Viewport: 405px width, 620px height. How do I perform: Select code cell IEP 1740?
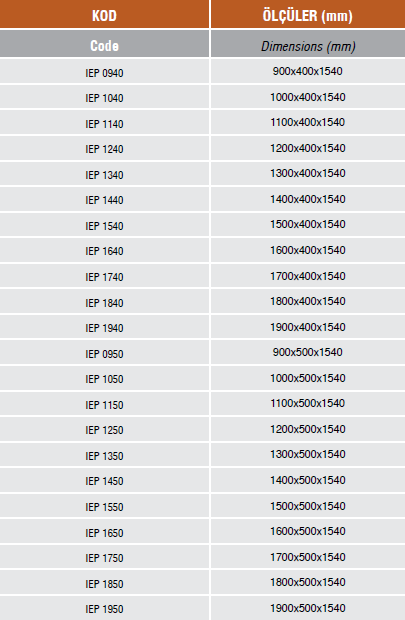tap(104, 276)
